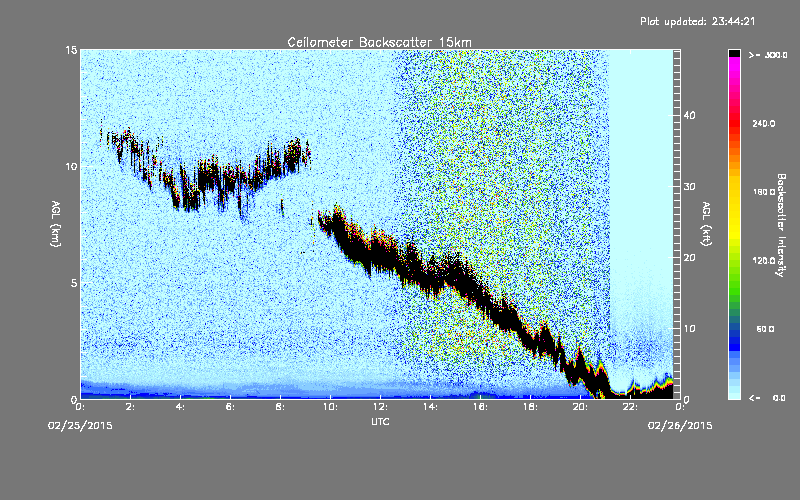Click the 5 km y-axis tick label
The image size is (800, 500).
click(74, 283)
